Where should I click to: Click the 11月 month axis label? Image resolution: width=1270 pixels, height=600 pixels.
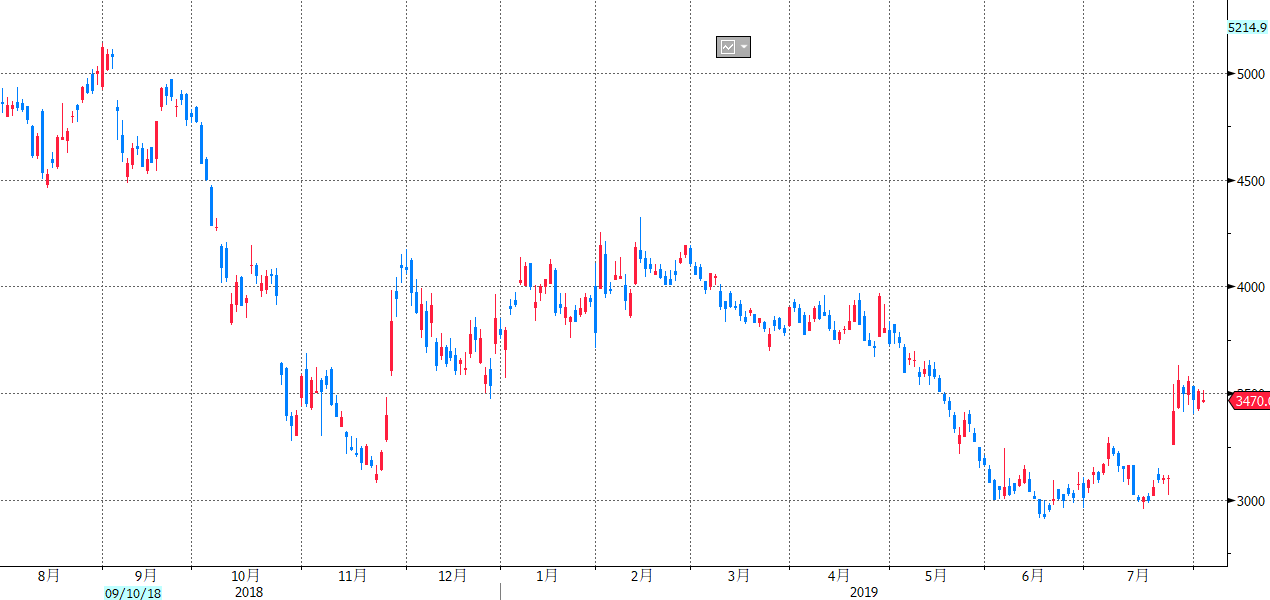(353, 576)
